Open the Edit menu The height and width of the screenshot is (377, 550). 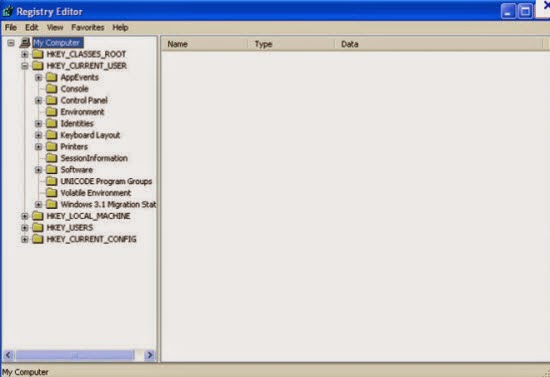pyautogui.click(x=32, y=27)
